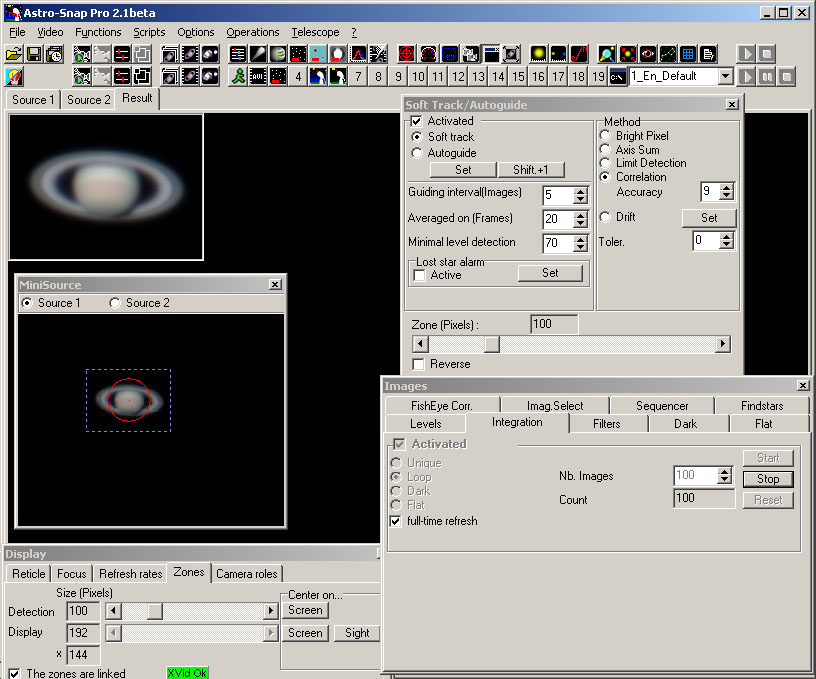Uncheck Activated in Soft Track/Autoguide
Image resolution: width=816 pixels, height=679 pixels.
(x=416, y=121)
